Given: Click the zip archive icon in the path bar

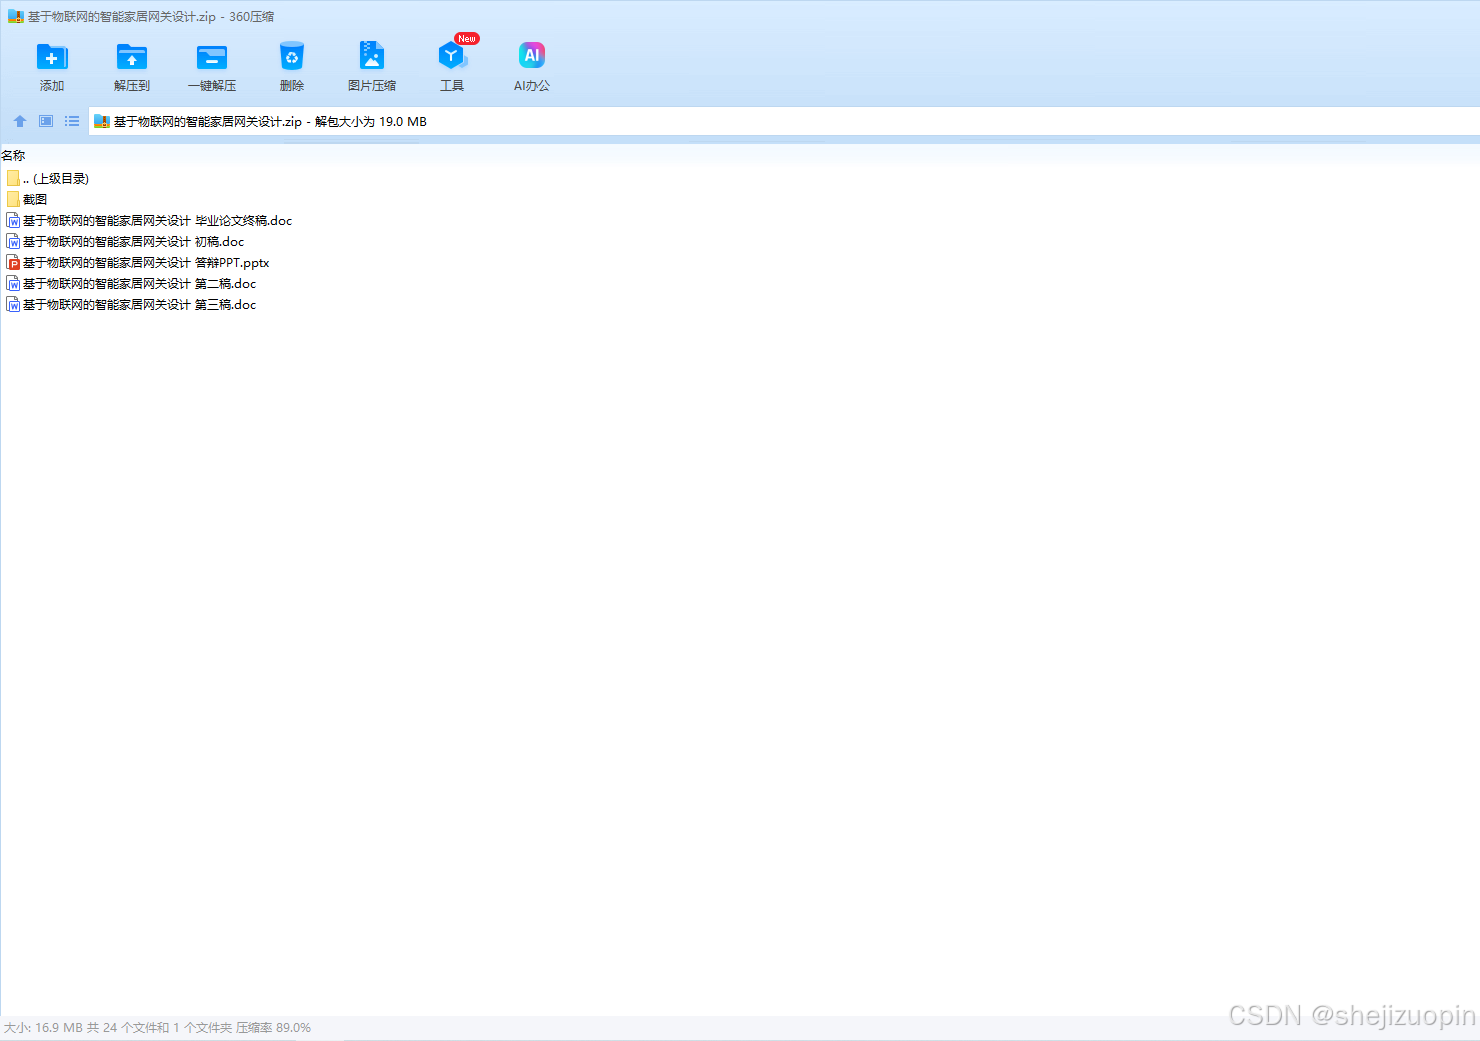Looking at the screenshot, I should coord(102,122).
